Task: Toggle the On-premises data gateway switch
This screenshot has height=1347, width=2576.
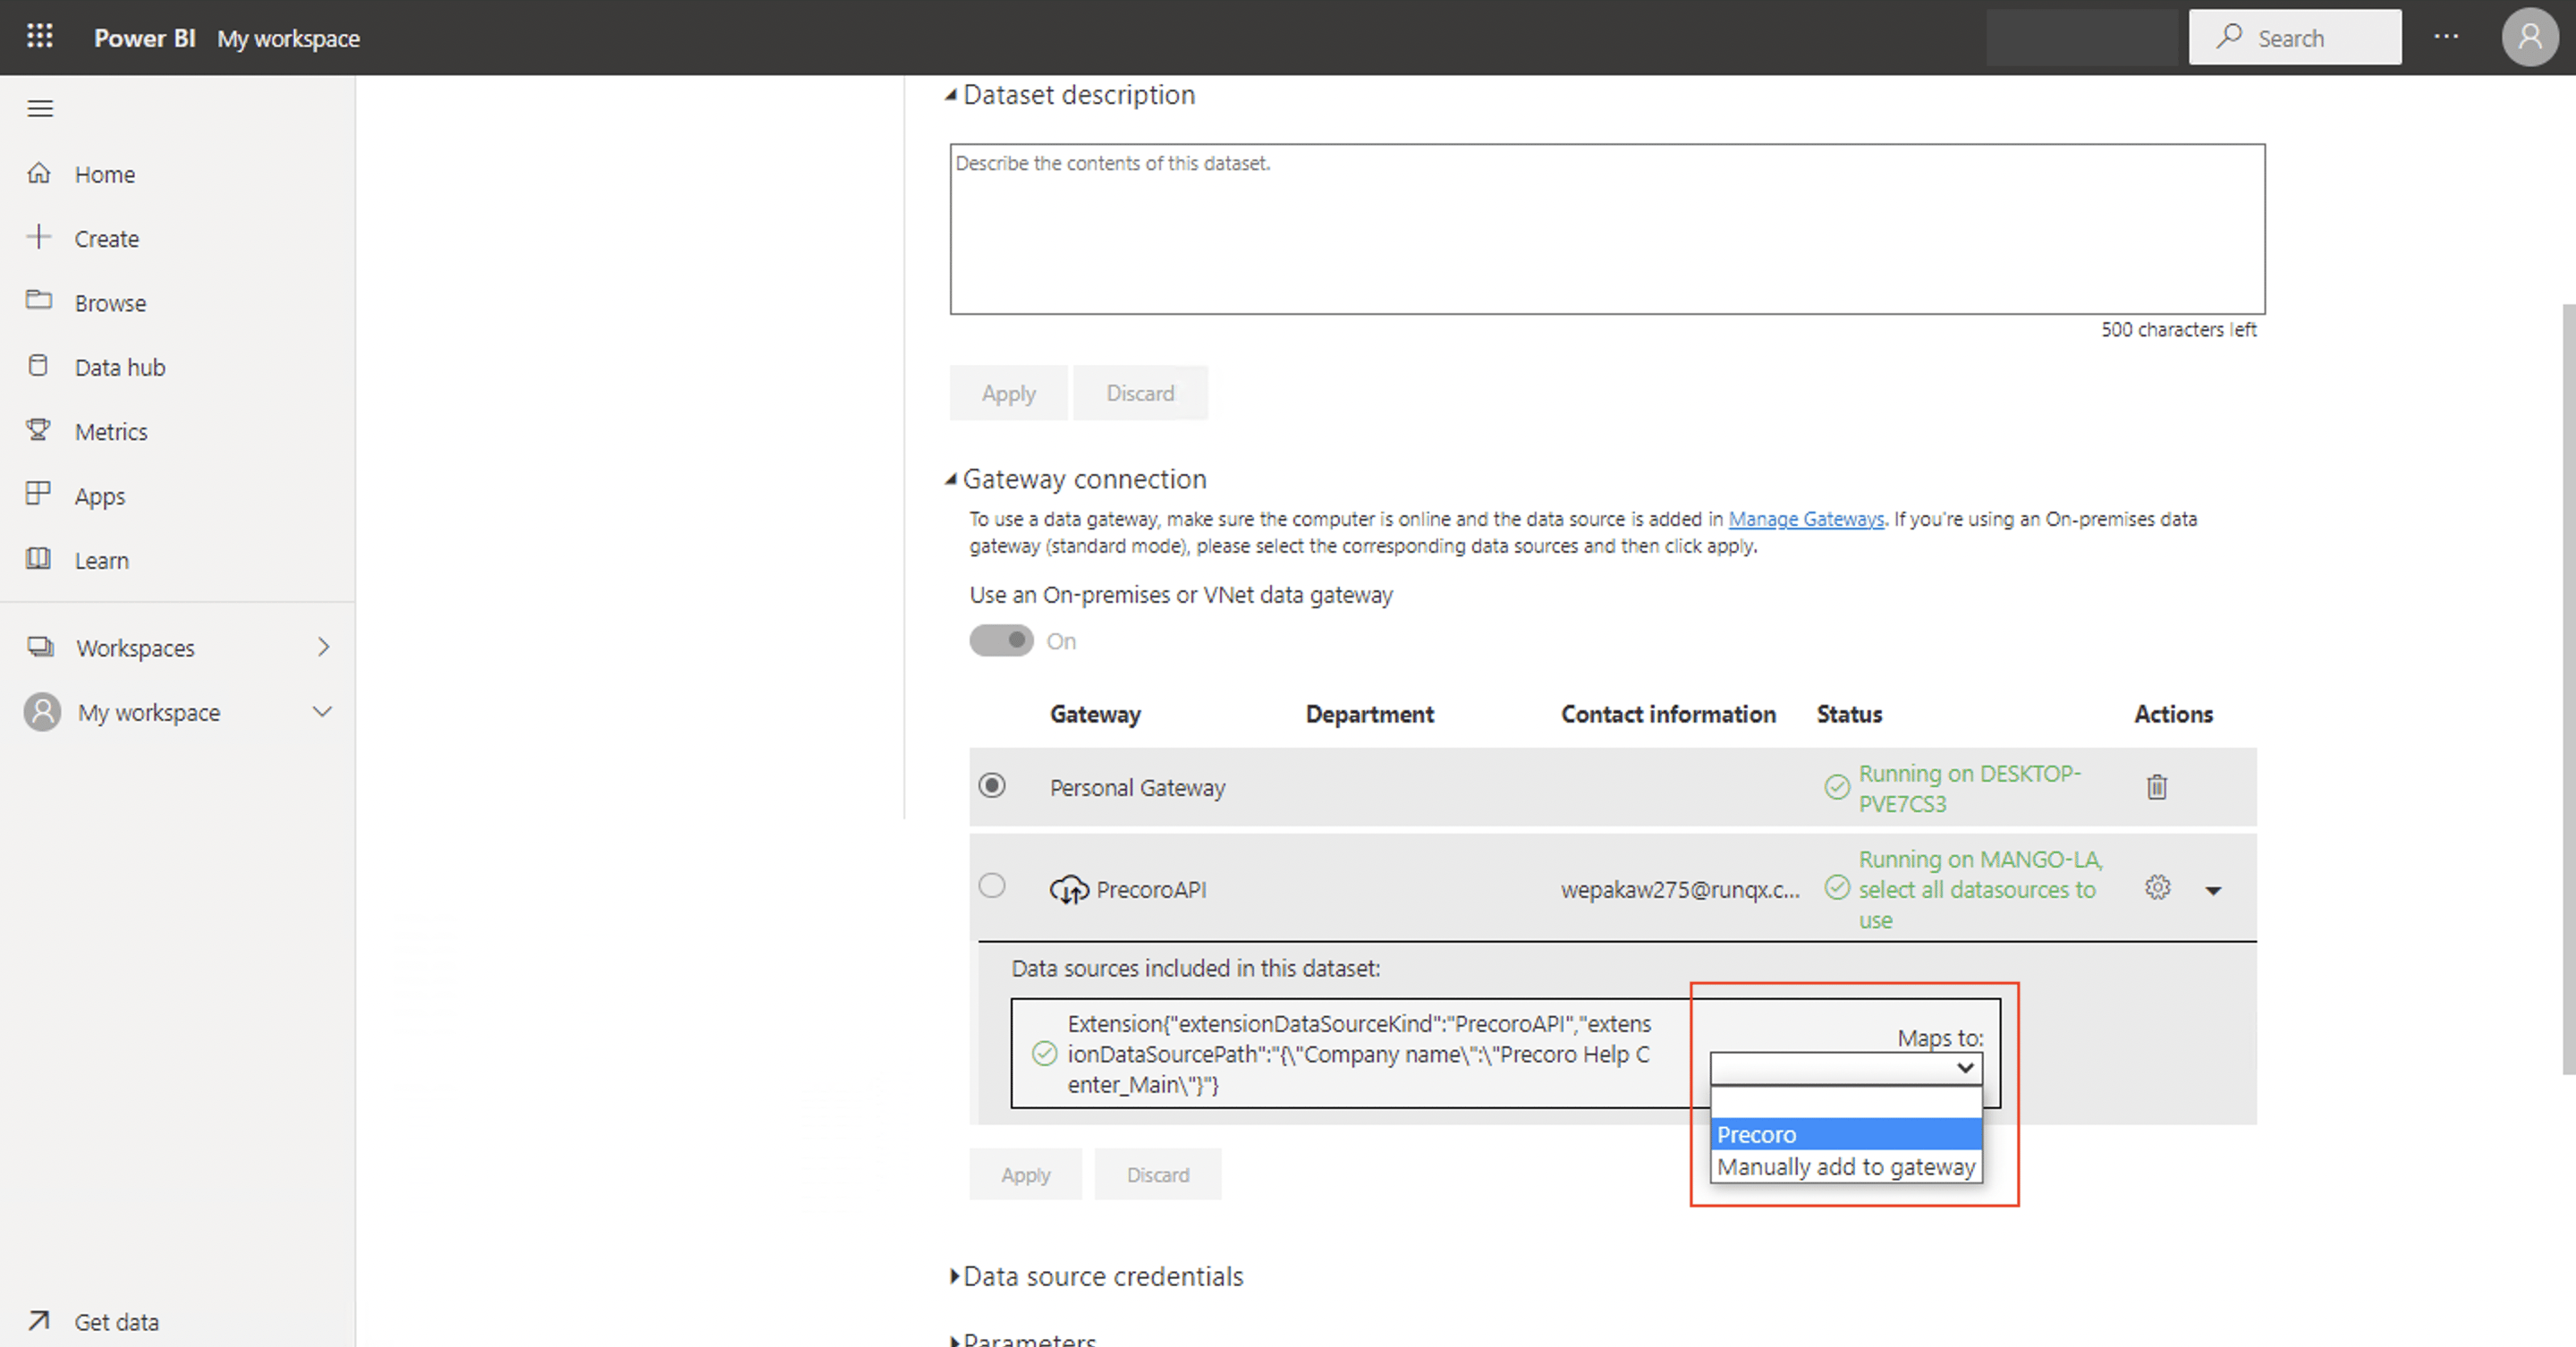Action: point(1001,641)
